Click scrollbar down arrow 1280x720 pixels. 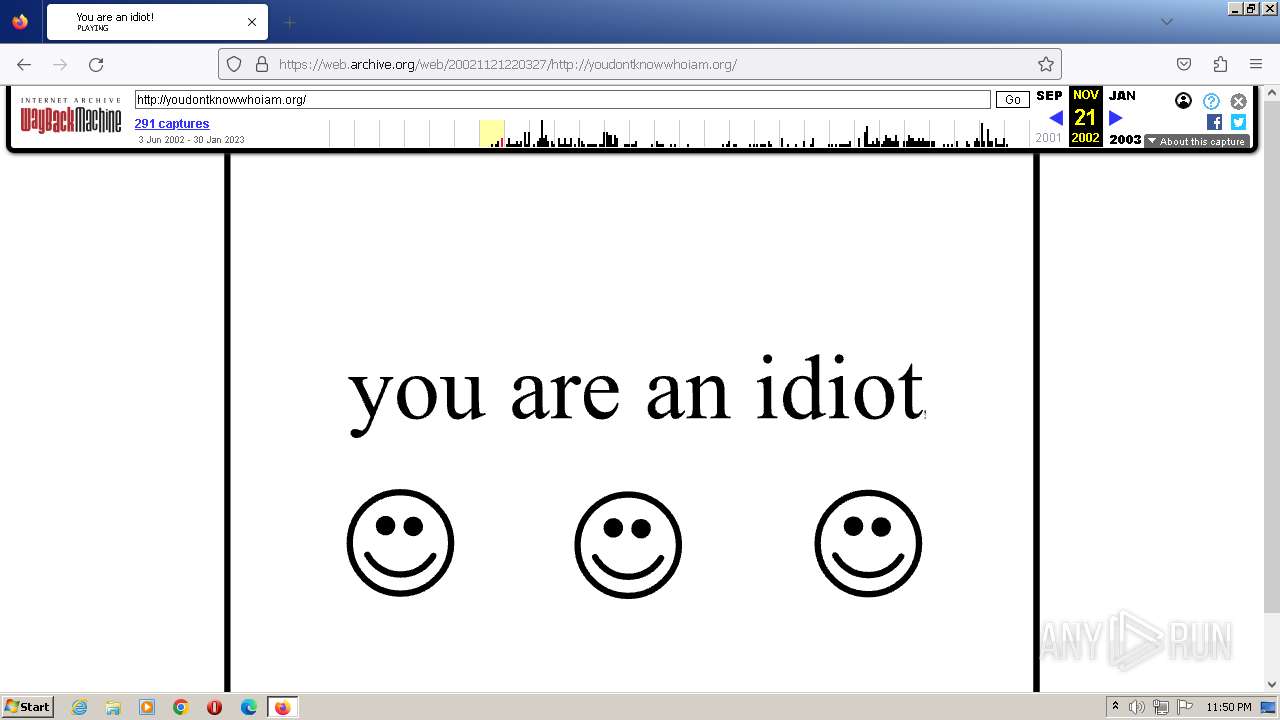1272,684
